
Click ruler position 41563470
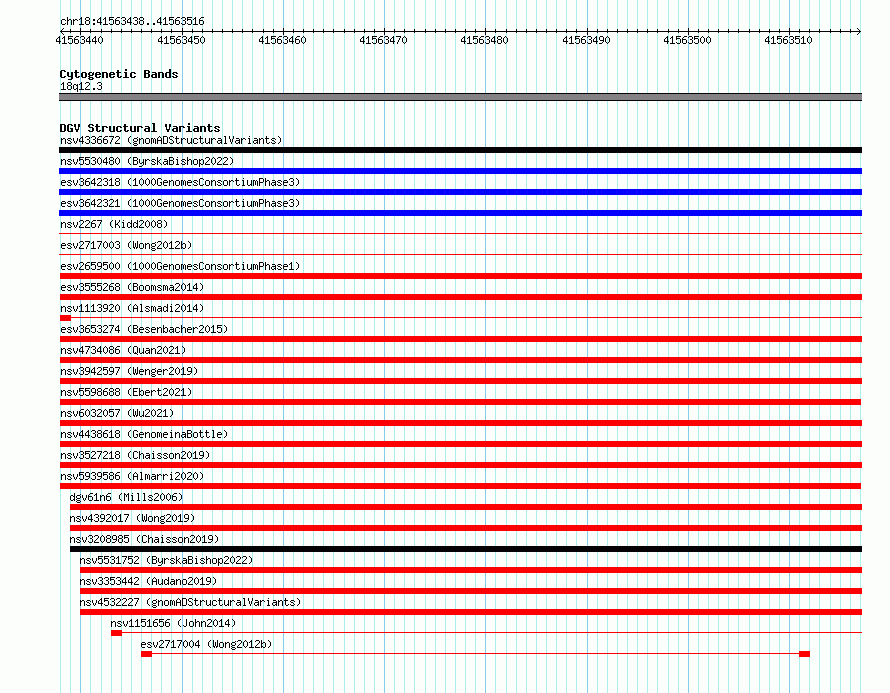(x=383, y=40)
